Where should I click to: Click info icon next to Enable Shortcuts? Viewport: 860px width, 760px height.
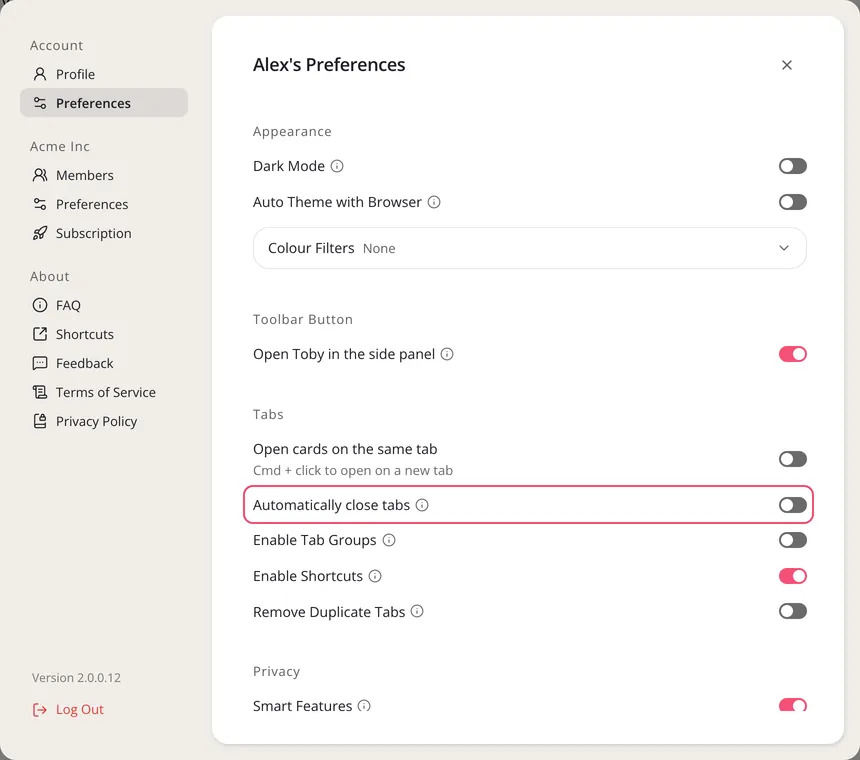pyautogui.click(x=375, y=576)
